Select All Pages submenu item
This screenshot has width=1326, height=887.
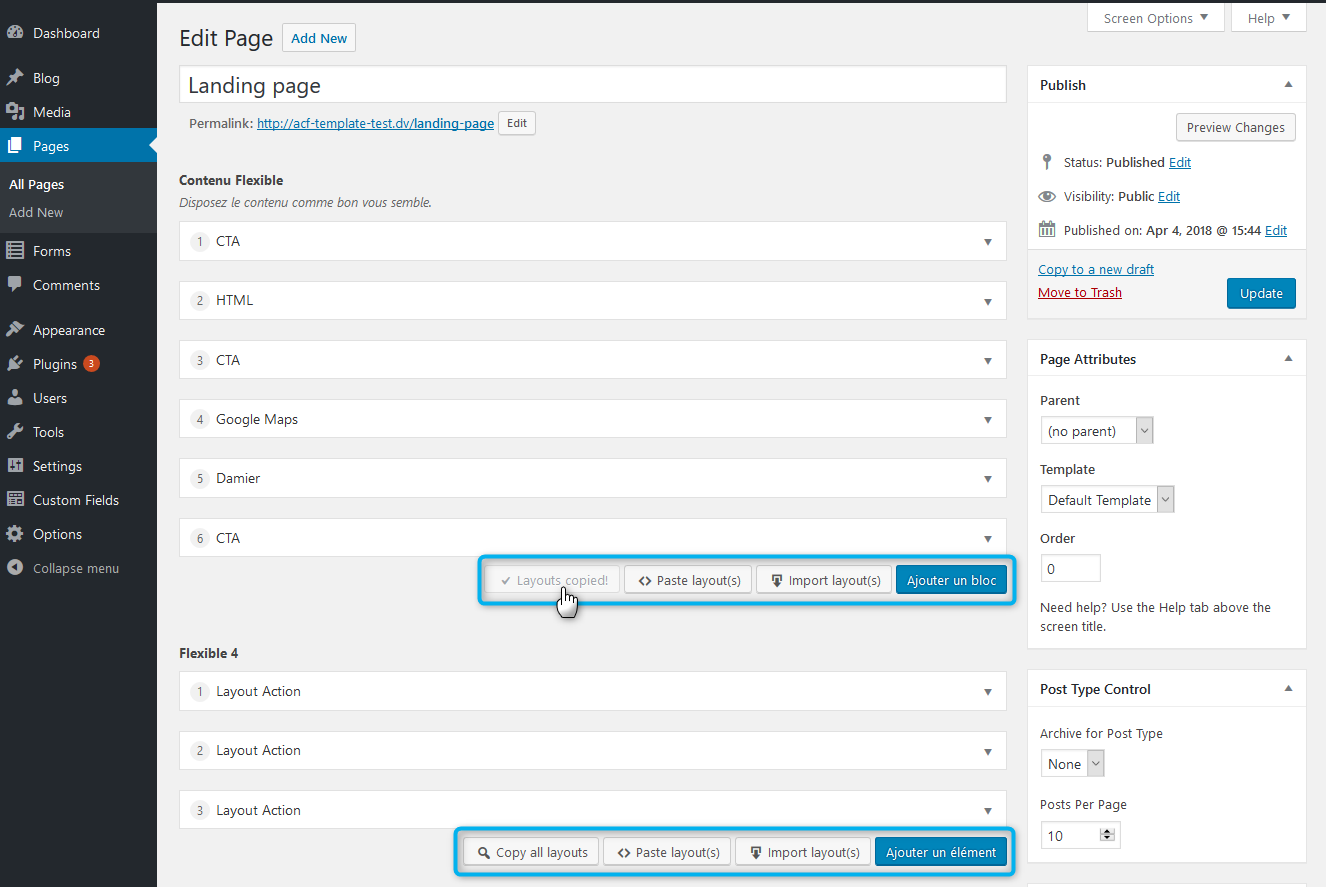36,185
